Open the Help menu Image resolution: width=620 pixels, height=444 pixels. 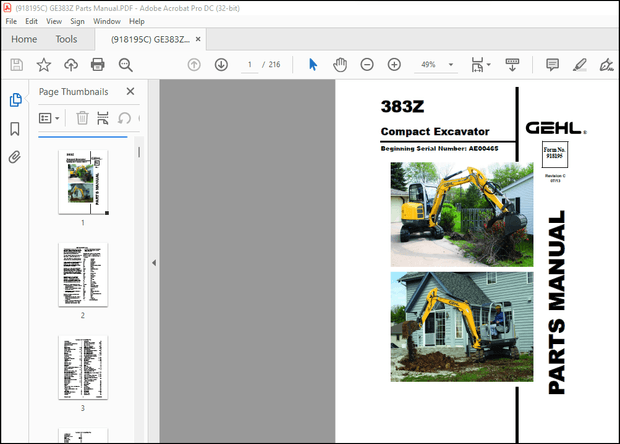pos(137,21)
